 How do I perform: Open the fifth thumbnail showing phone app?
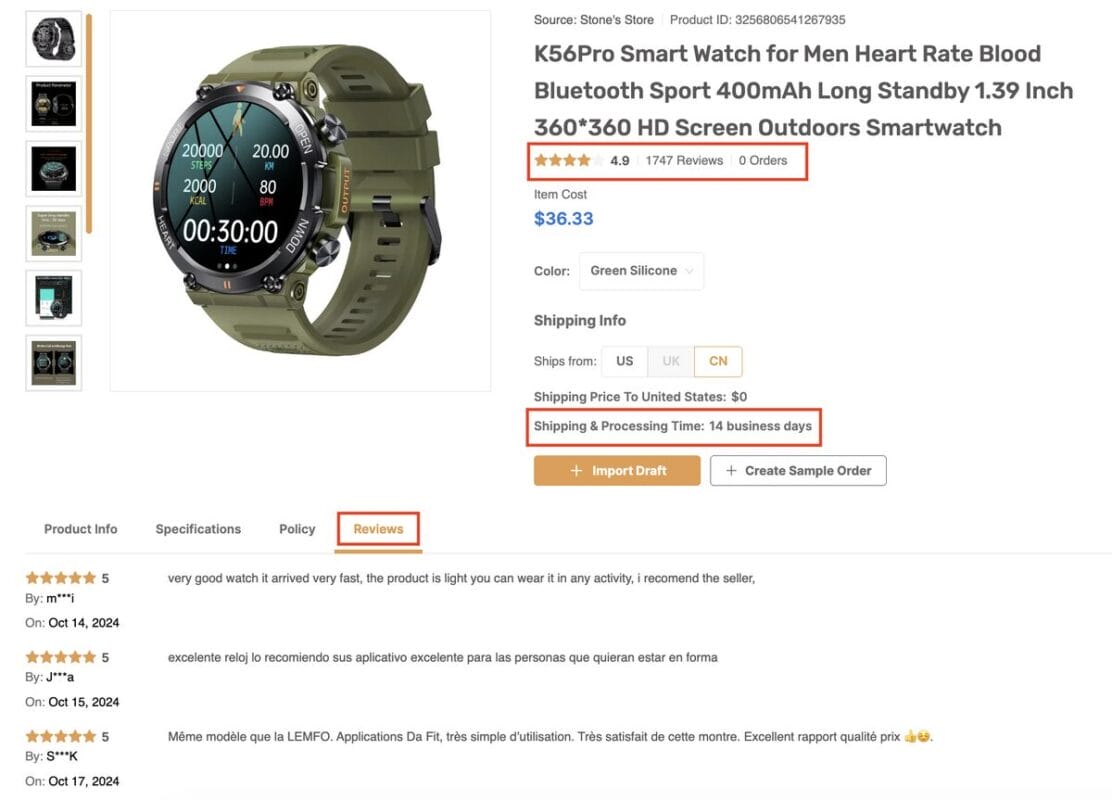(53, 298)
